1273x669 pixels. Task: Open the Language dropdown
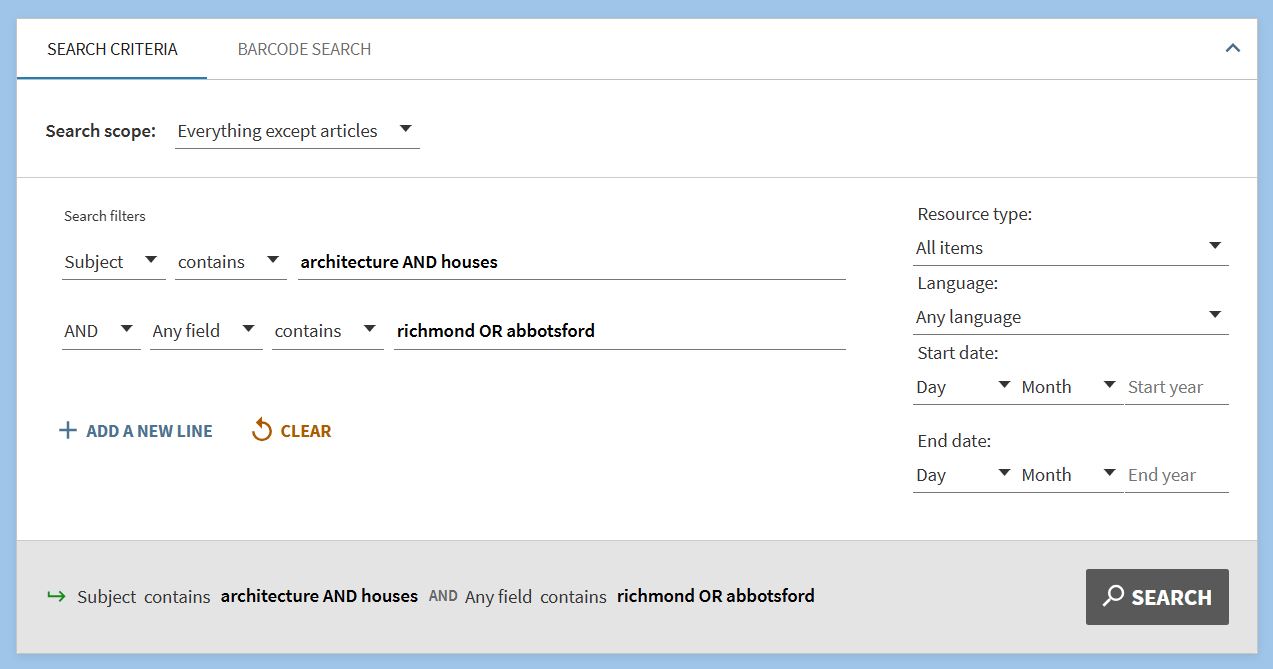click(1069, 317)
